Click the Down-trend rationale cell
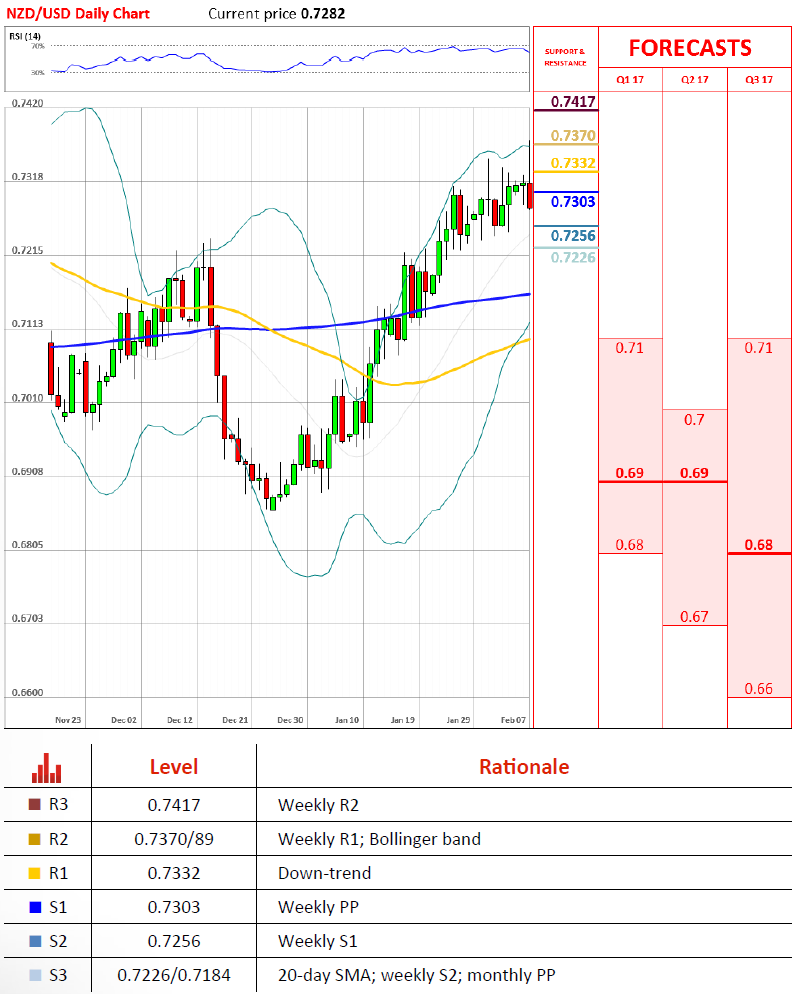This screenshot has width=801, height=994. click(324, 874)
